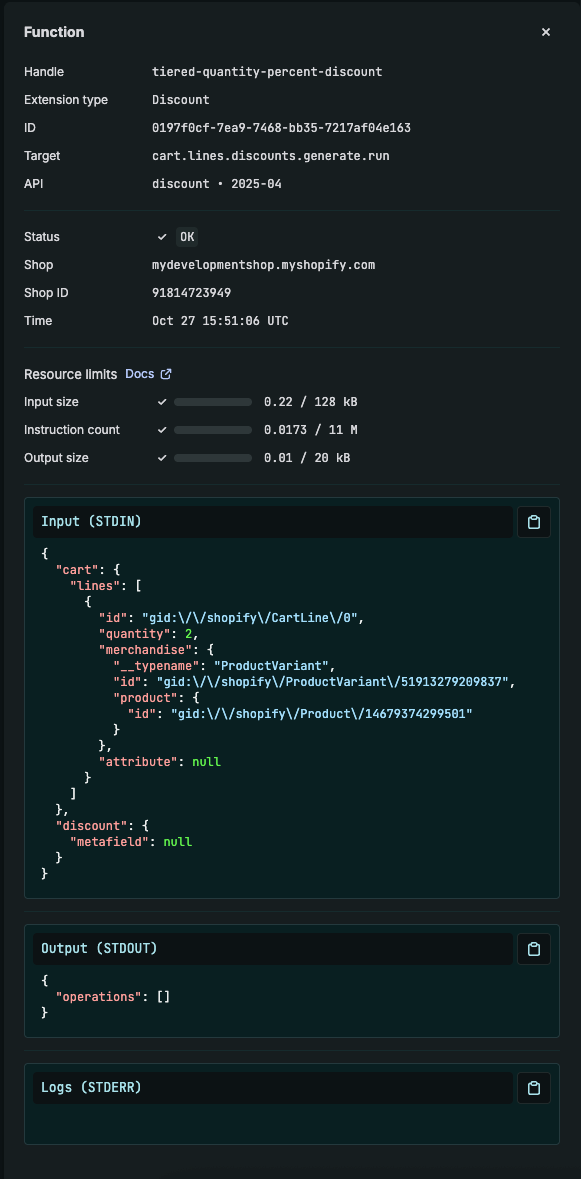Click the "metafield": null line
This screenshot has height=1179, width=581.
(x=131, y=841)
